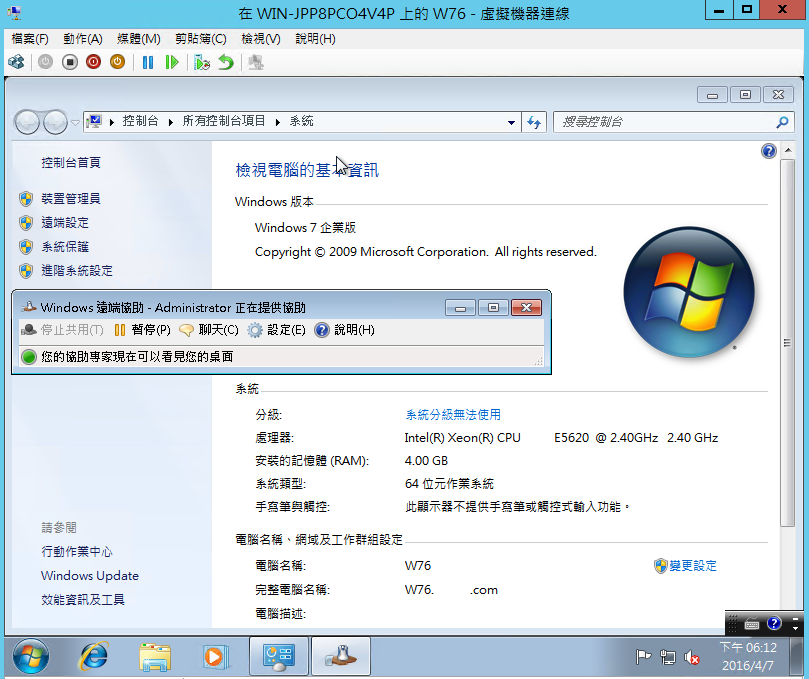The width and height of the screenshot is (809, 679).
Task: Open 說明(H) in Remote Assistance toolbar
Action: click(x=345, y=330)
